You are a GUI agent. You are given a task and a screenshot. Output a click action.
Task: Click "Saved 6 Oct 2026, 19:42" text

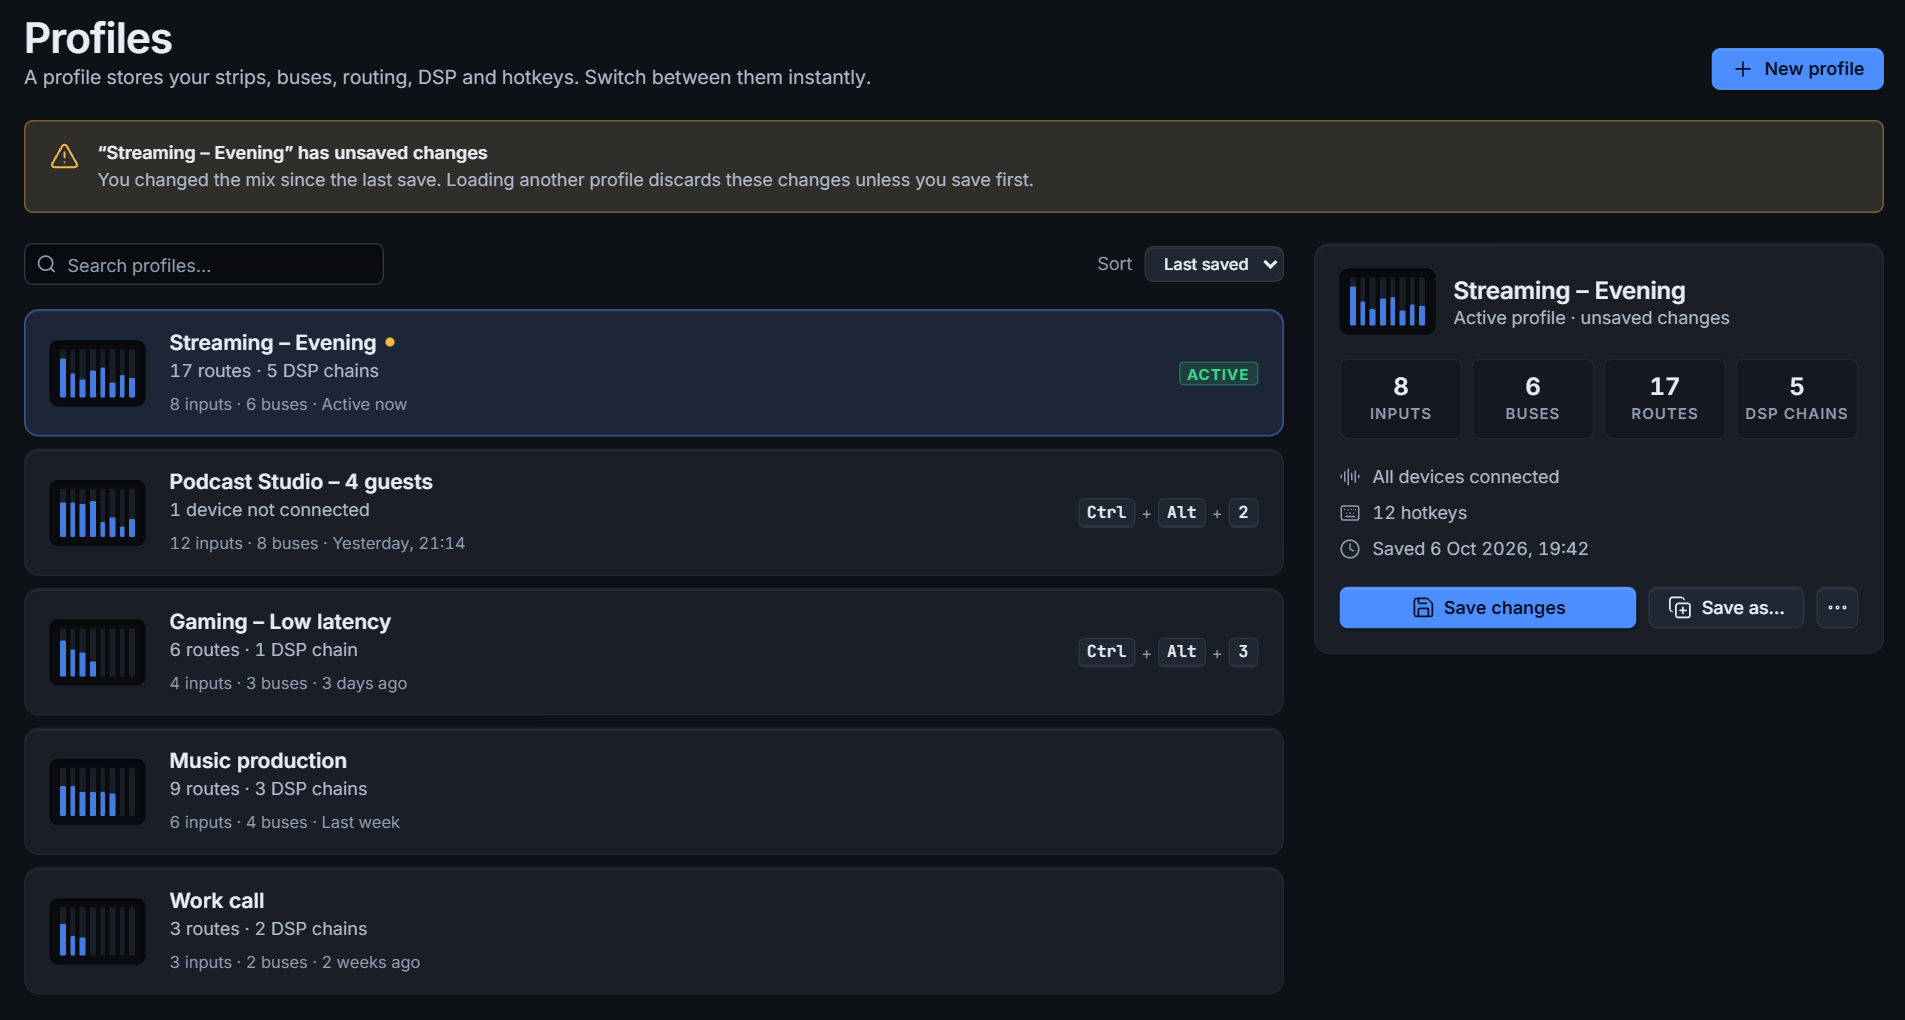pos(1480,549)
